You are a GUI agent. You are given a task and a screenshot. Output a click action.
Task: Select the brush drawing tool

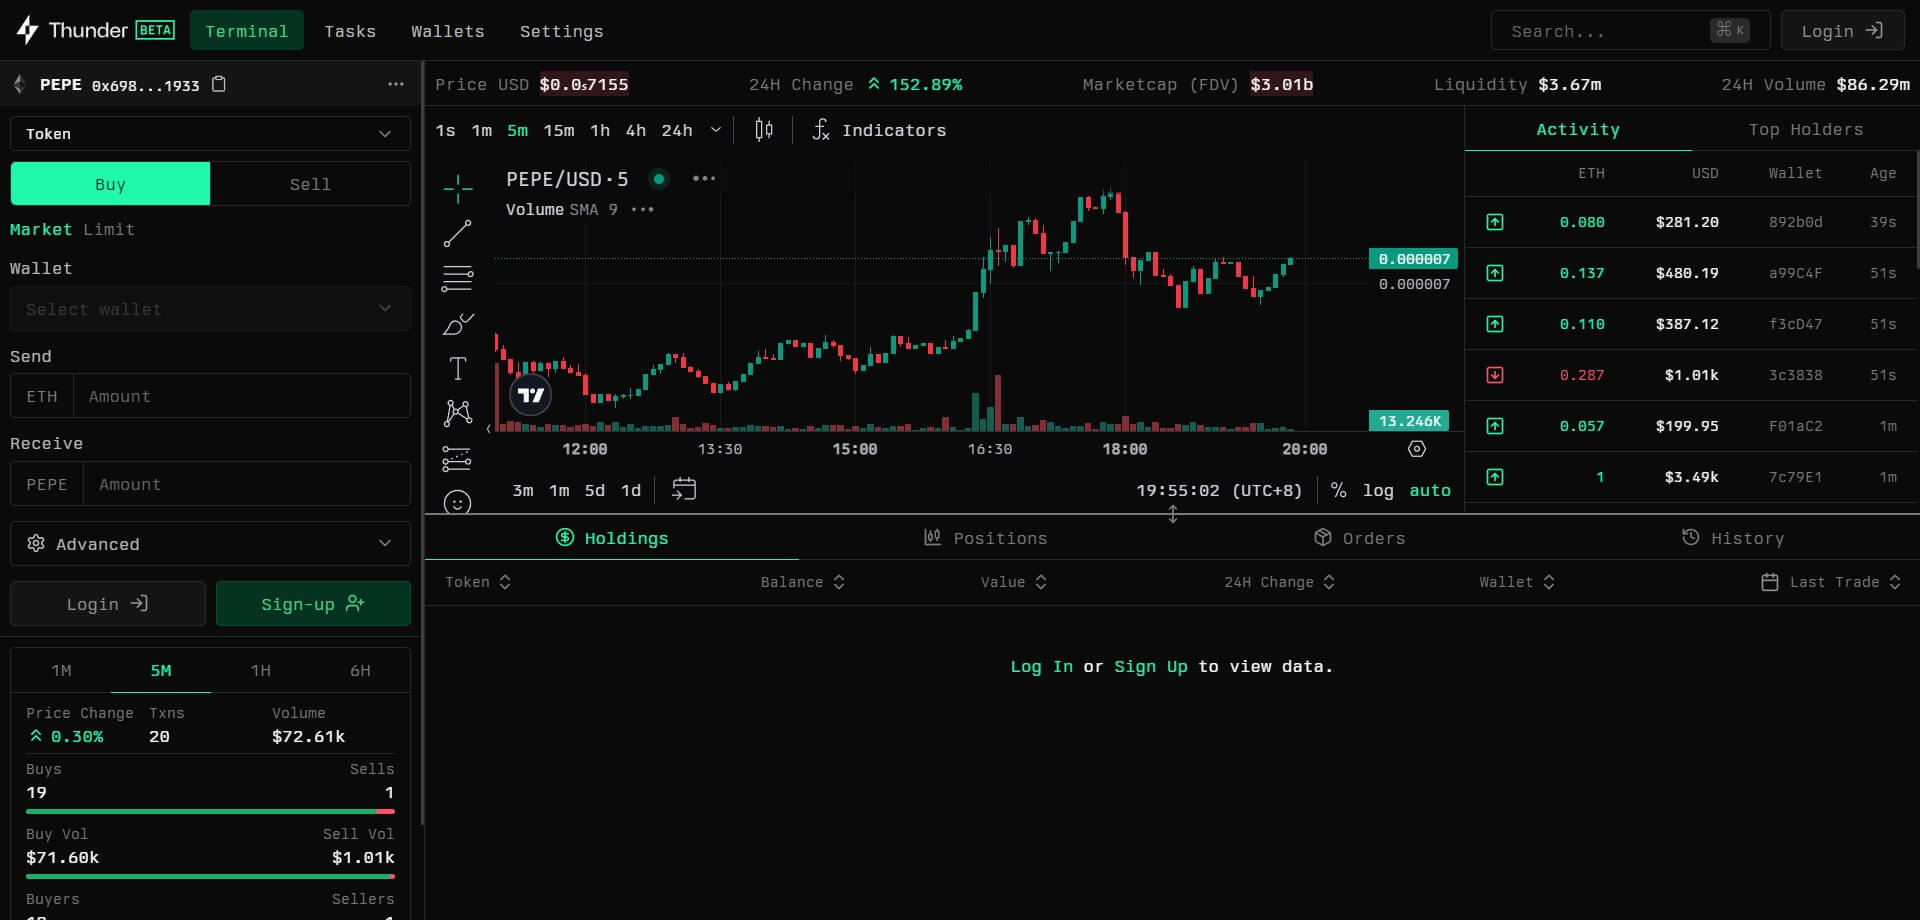tap(458, 324)
